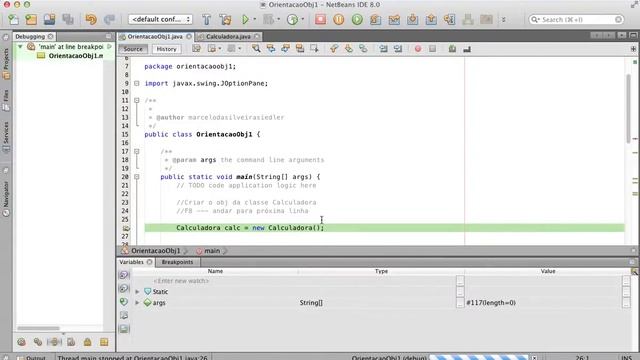The image size is (640, 360).
Task: Click the New File toolbar icon
Action: [13, 19]
